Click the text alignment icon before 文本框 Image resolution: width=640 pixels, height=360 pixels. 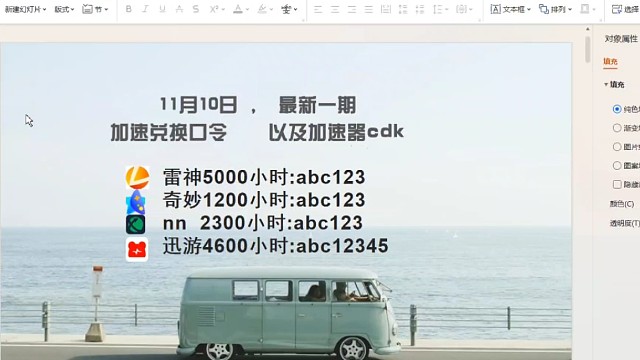tap(461, 9)
